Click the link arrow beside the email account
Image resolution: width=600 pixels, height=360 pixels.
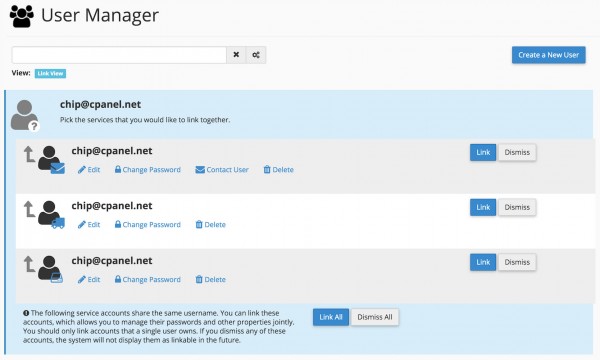[29, 154]
